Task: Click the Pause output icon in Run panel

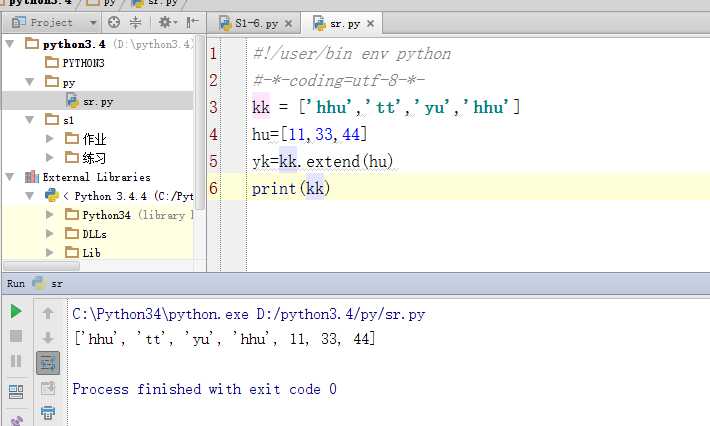Action: point(16,361)
